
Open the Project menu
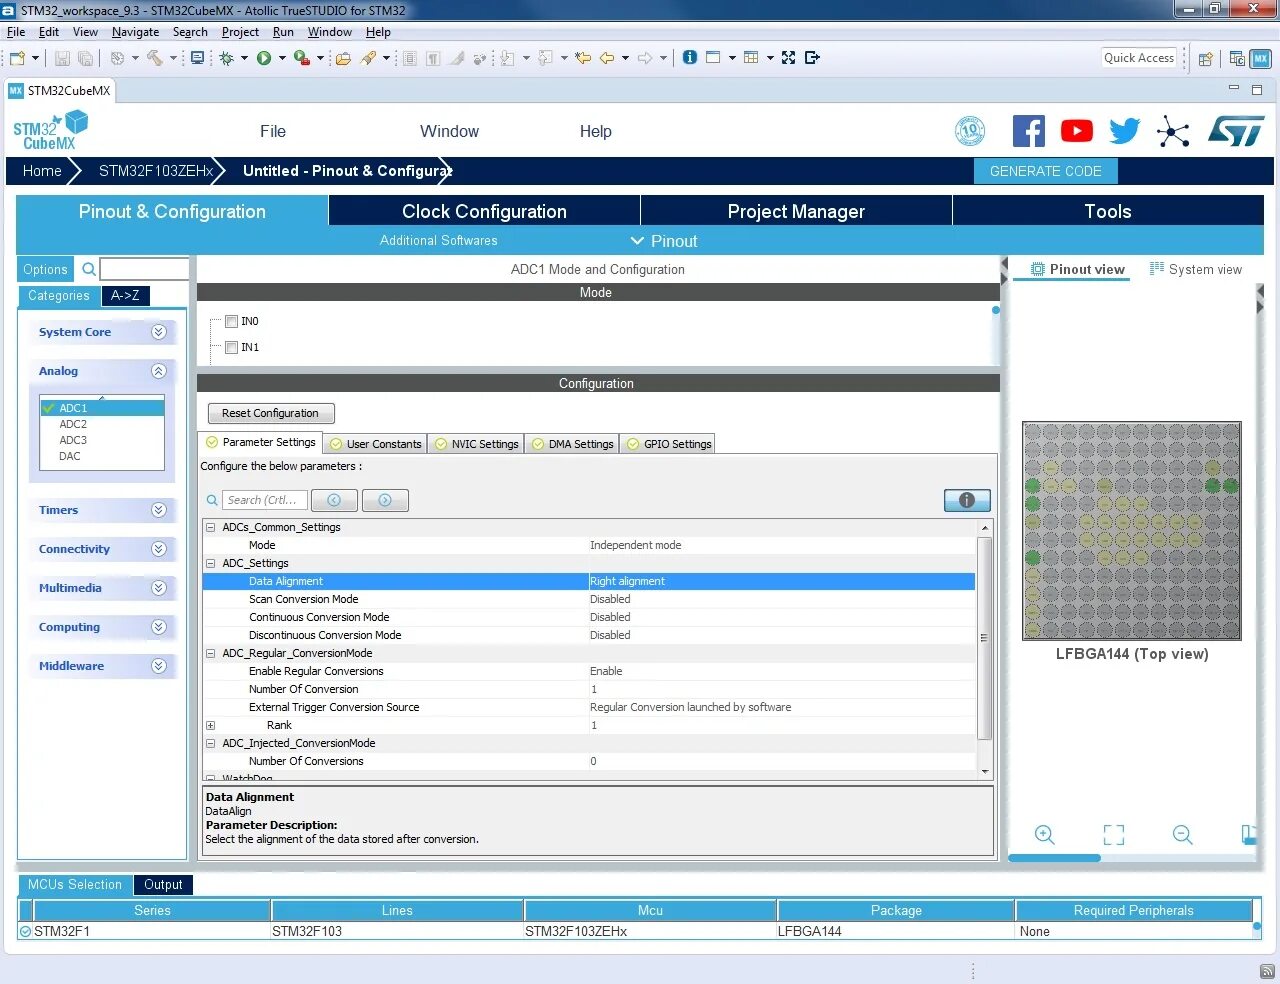pos(240,32)
